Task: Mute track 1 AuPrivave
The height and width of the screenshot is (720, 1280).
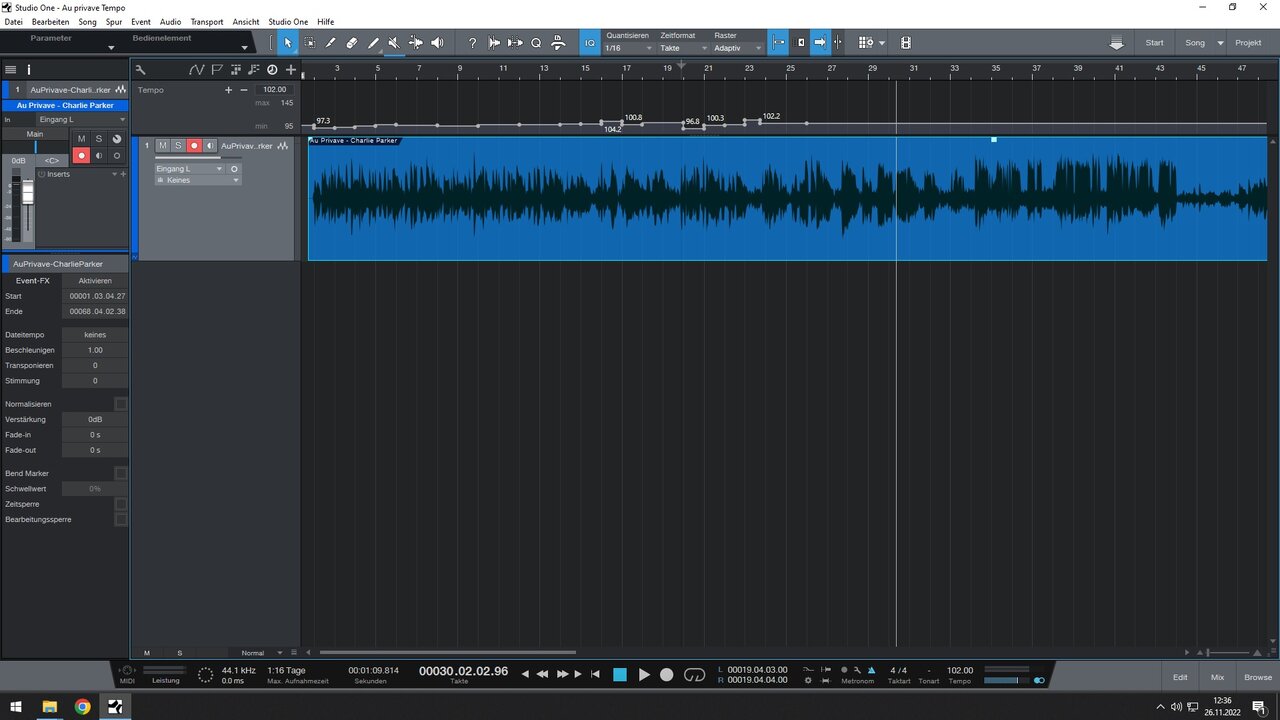Action: point(163,146)
